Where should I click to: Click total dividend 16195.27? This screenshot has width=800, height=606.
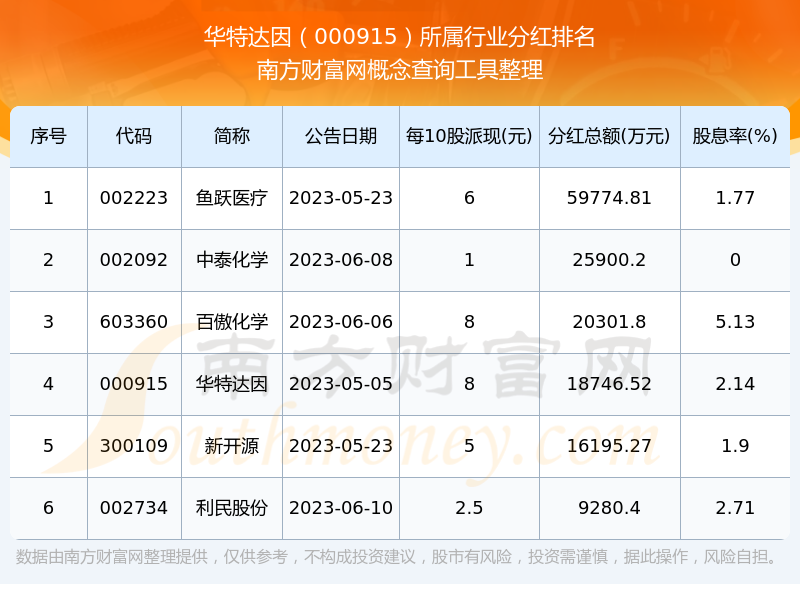pyautogui.click(x=609, y=446)
